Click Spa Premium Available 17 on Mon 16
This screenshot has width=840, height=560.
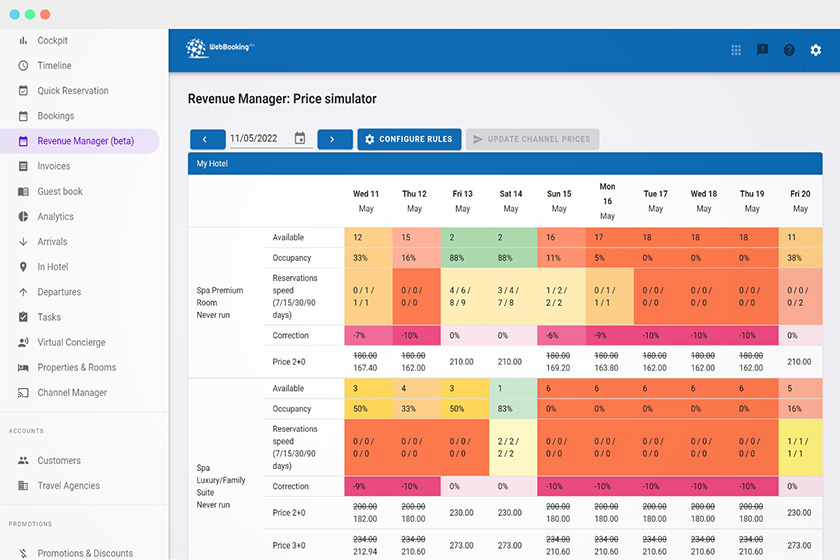click(x=610, y=237)
